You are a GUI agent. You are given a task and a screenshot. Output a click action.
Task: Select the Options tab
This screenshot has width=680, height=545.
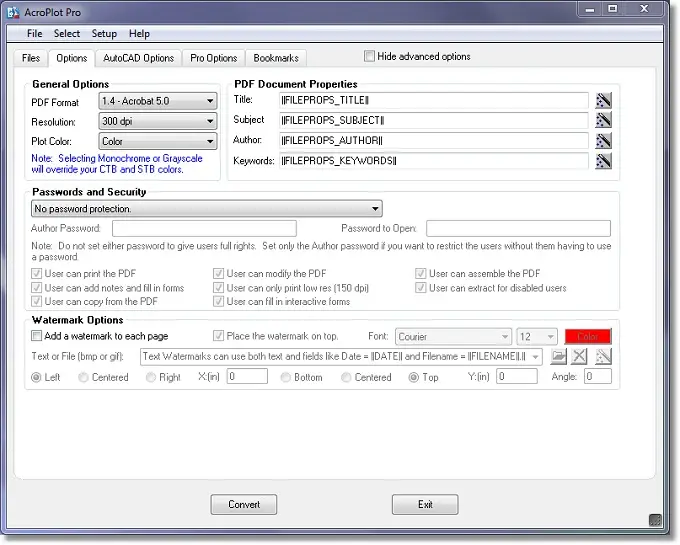[72, 58]
